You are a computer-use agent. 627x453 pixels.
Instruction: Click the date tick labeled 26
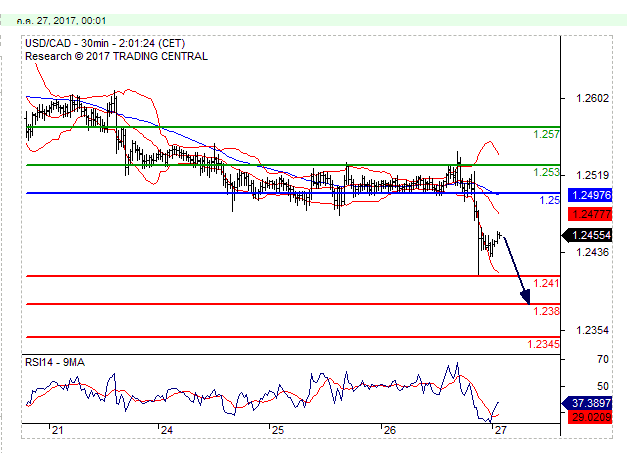pyautogui.click(x=389, y=430)
